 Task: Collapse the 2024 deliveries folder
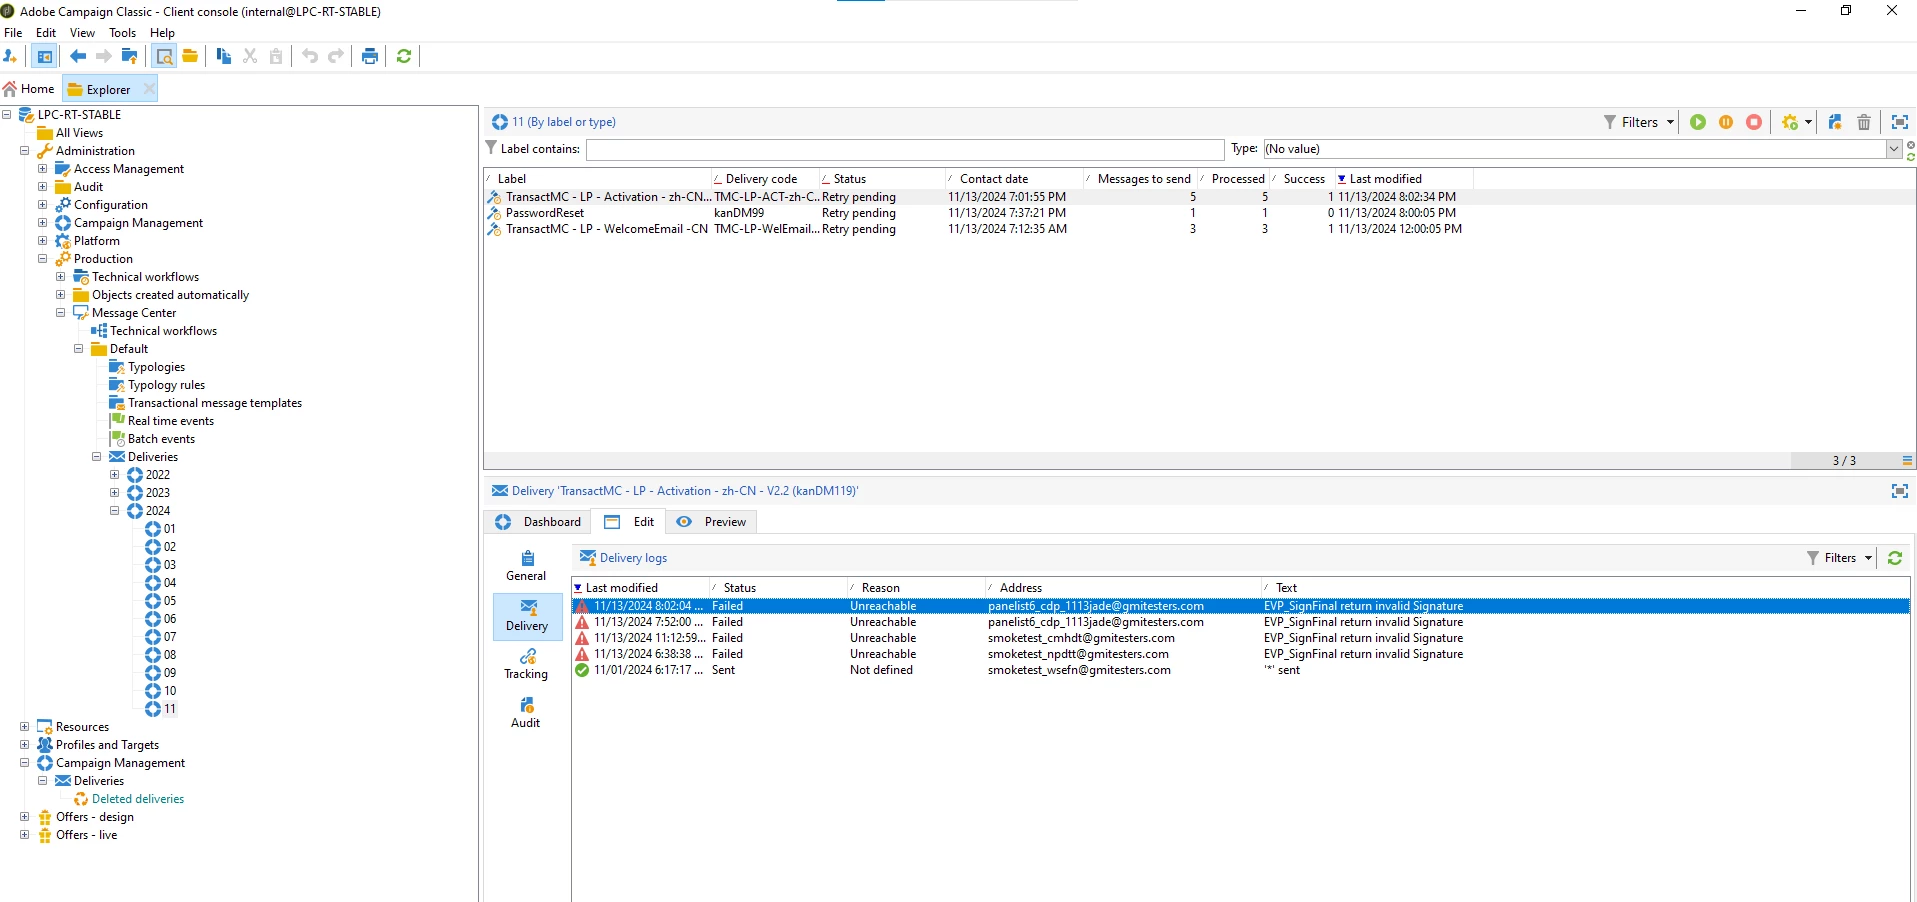[114, 511]
